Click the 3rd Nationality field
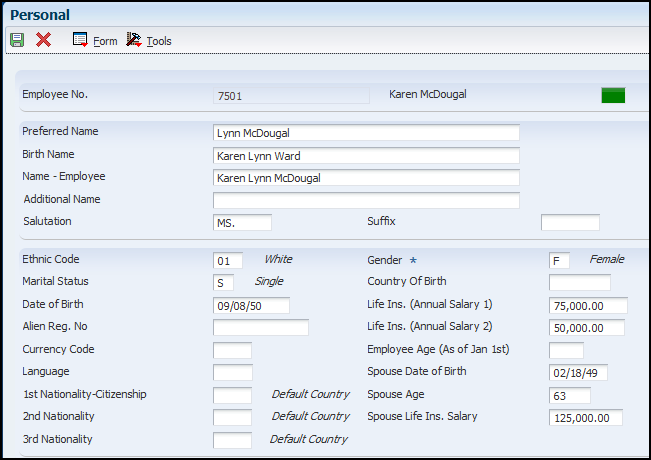 [x=232, y=440]
